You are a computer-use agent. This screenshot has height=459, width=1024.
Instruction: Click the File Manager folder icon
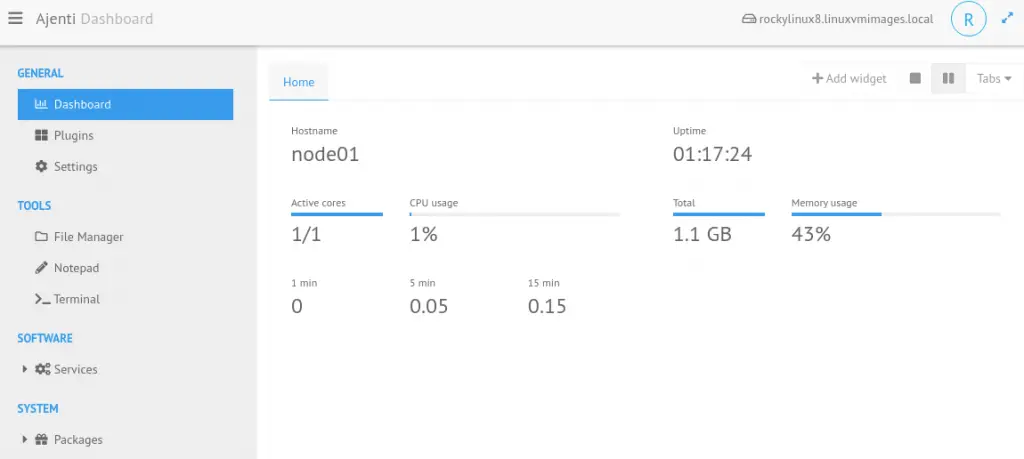[41, 236]
